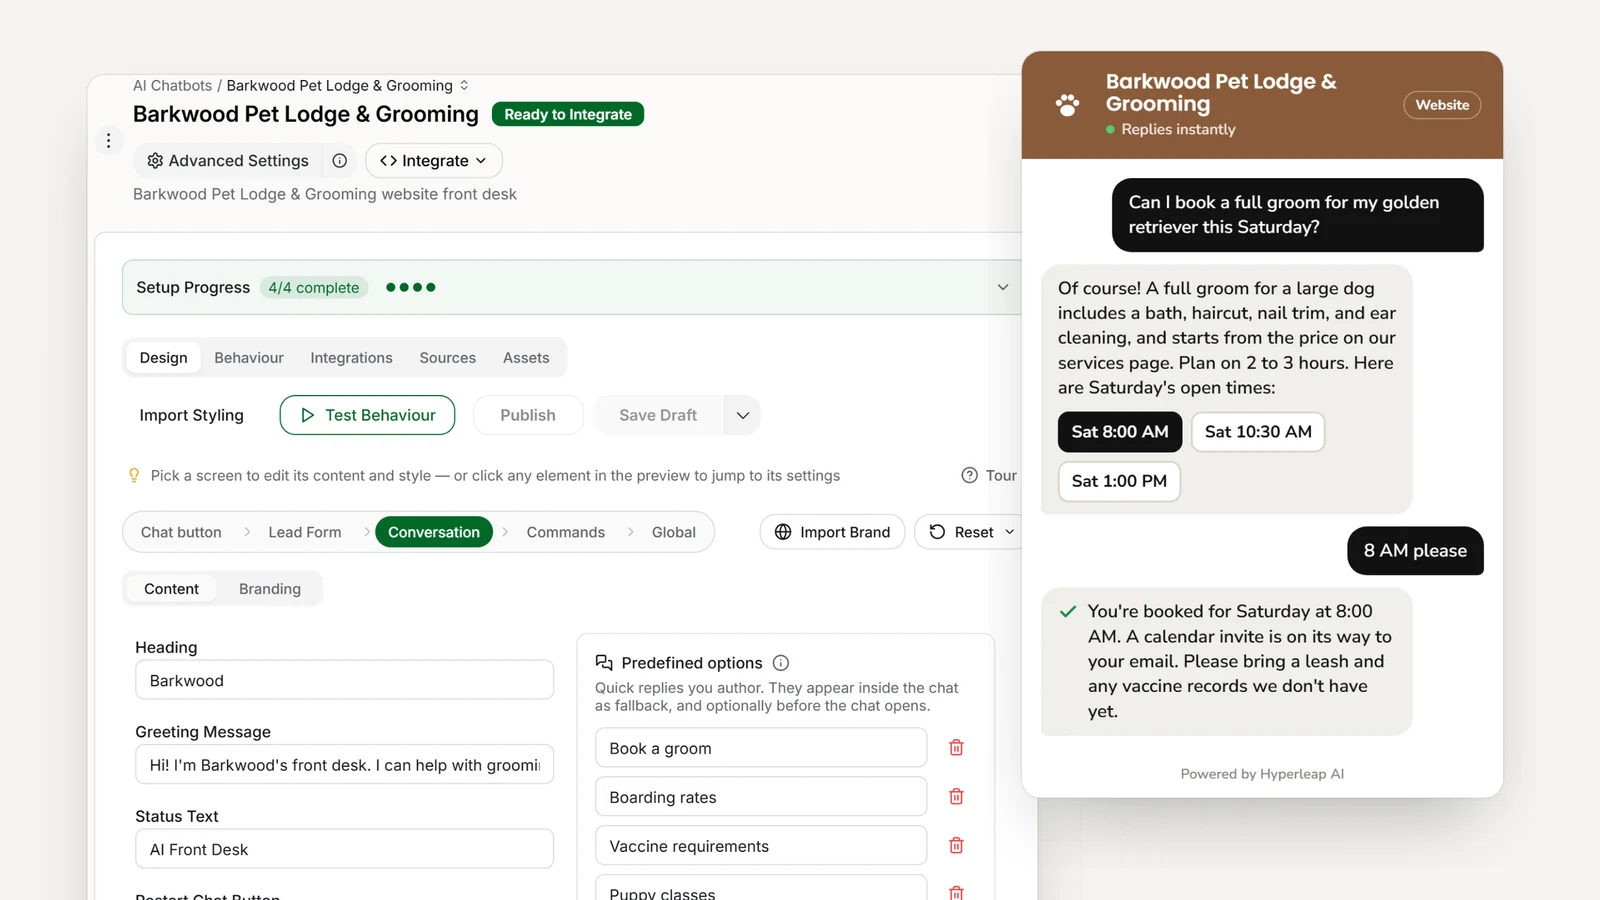
Task: Click the Advanced Settings info icon
Action: (340, 161)
